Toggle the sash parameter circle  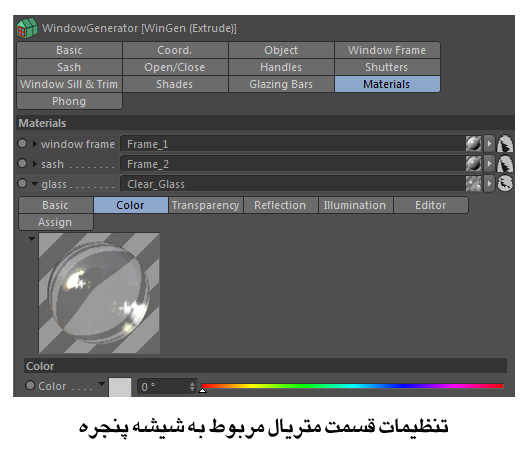coord(22,163)
